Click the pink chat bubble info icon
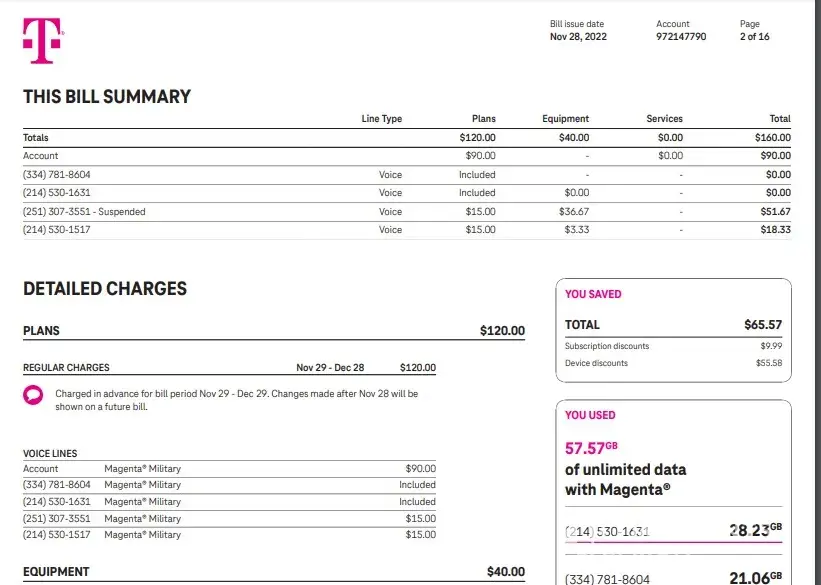 click(33, 395)
